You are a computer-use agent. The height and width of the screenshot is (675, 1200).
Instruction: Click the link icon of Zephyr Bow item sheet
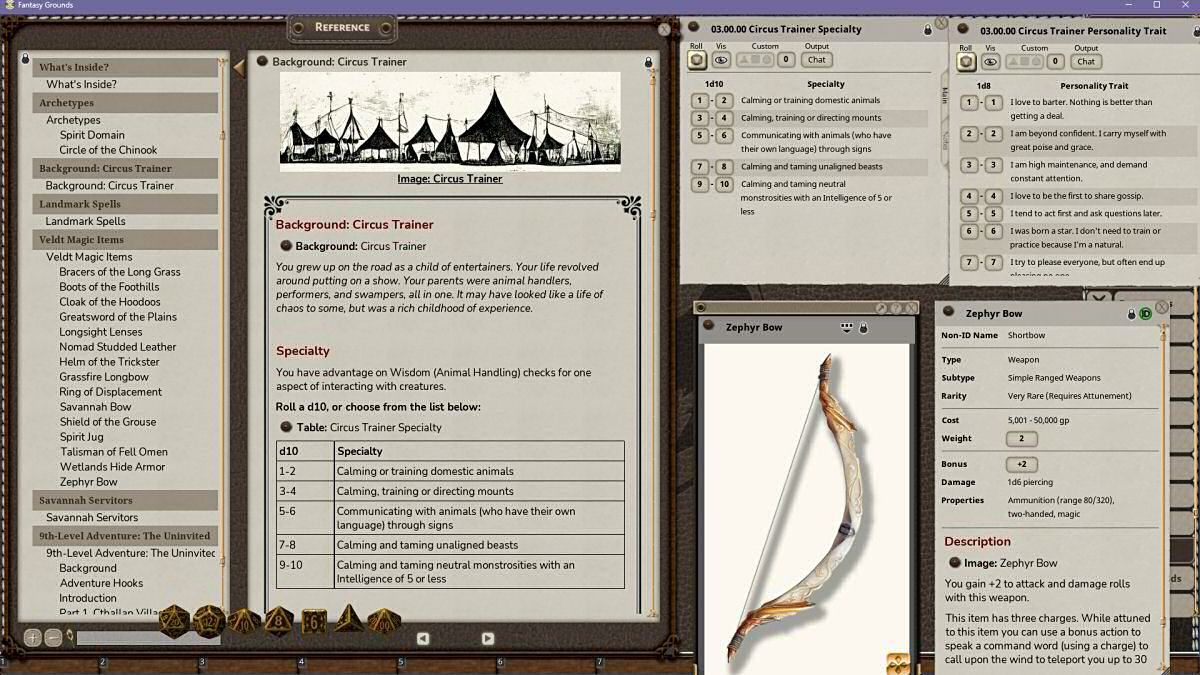[x=950, y=313]
